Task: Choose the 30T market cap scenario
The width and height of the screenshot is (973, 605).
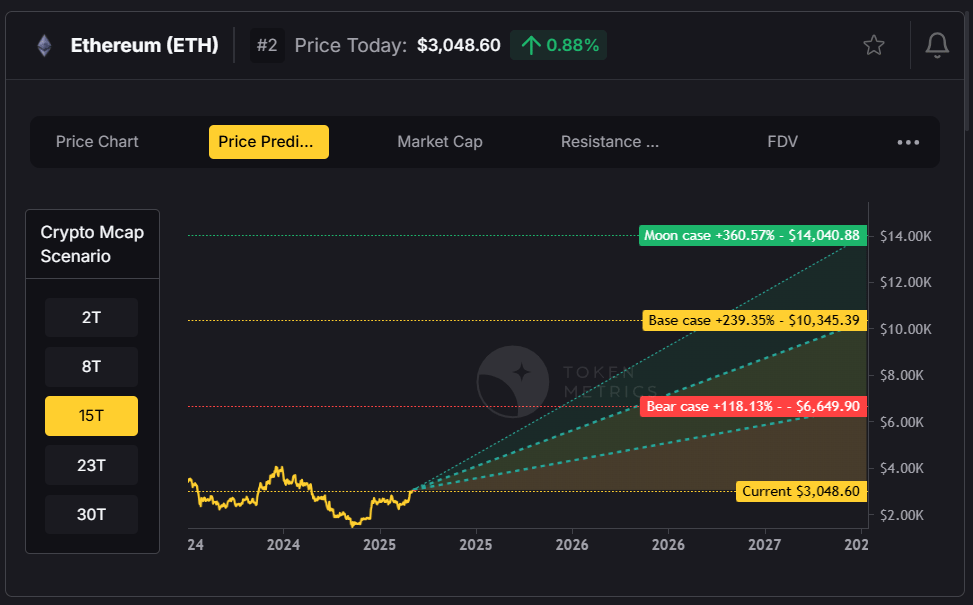Action: pos(91,514)
